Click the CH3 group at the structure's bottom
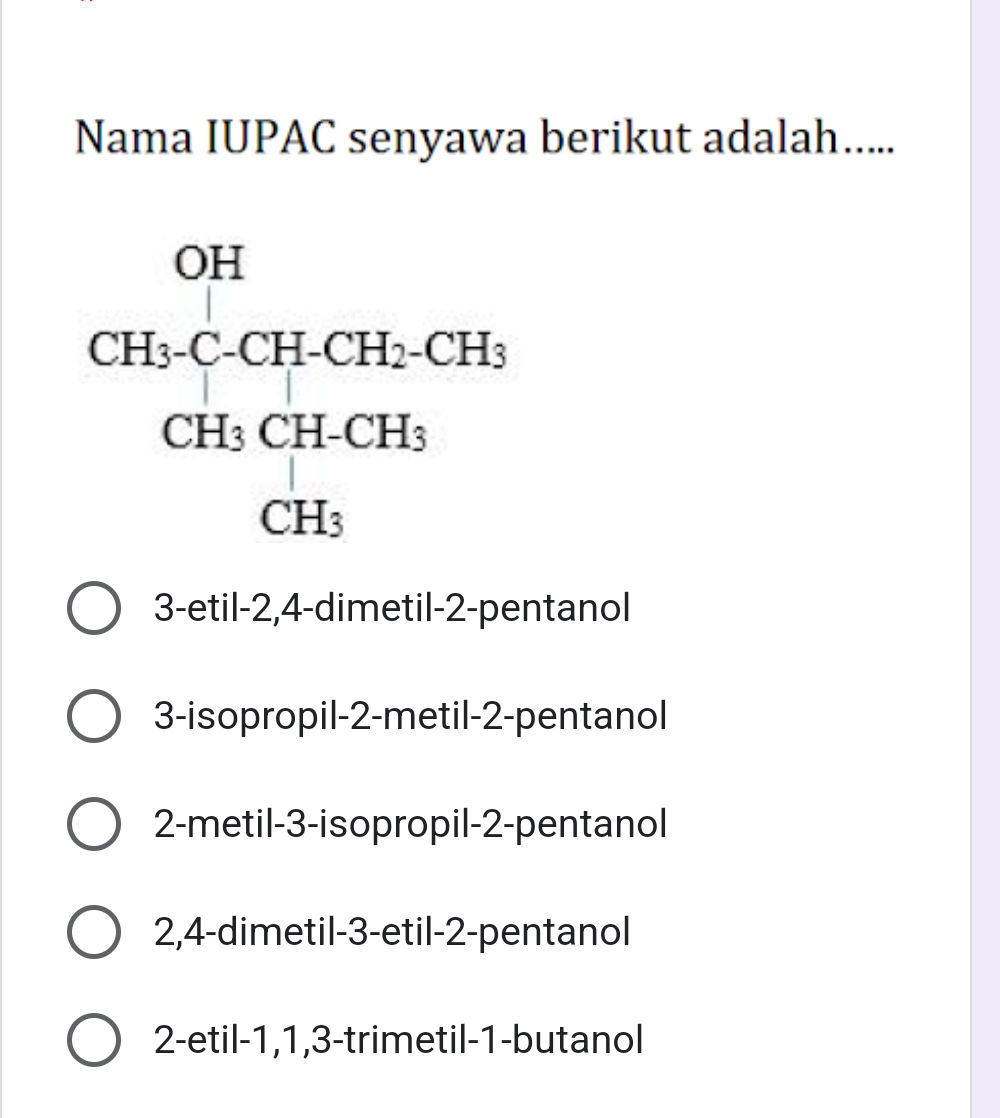The width and height of the screenshot is (1000, 1118). [303, 516]
